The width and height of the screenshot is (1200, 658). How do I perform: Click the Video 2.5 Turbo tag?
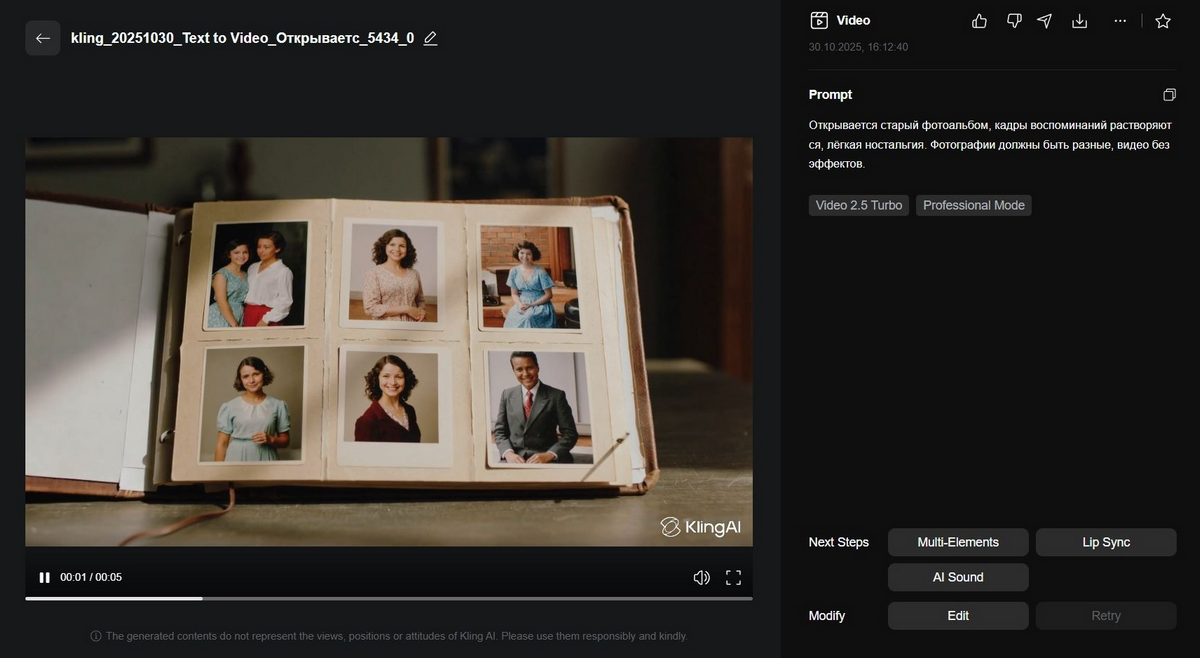click(x=859, y=205)
